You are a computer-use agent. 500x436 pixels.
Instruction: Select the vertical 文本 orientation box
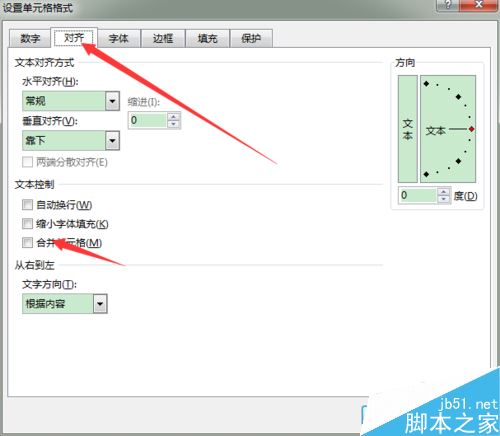(408, 129)
